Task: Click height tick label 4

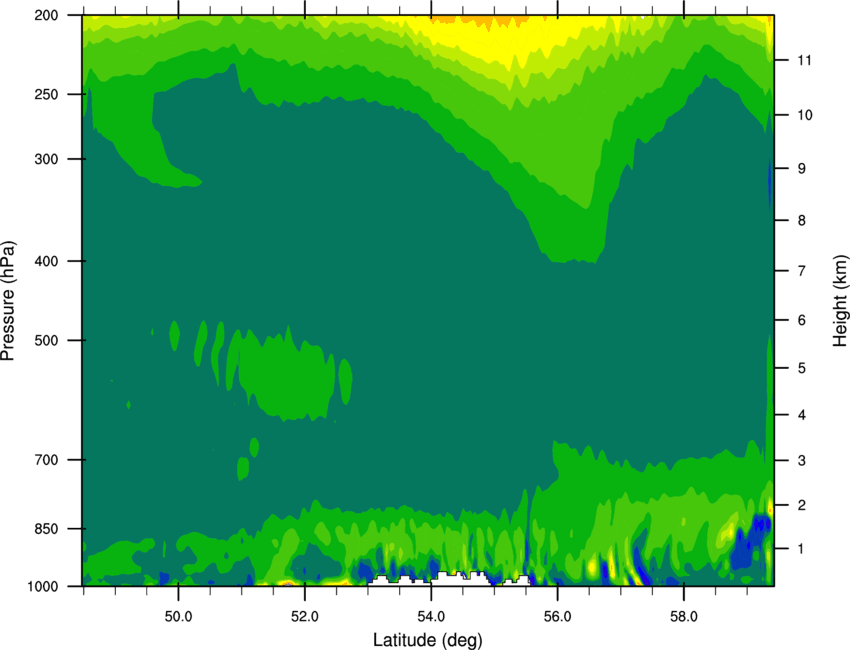Action: click(802, 415)
